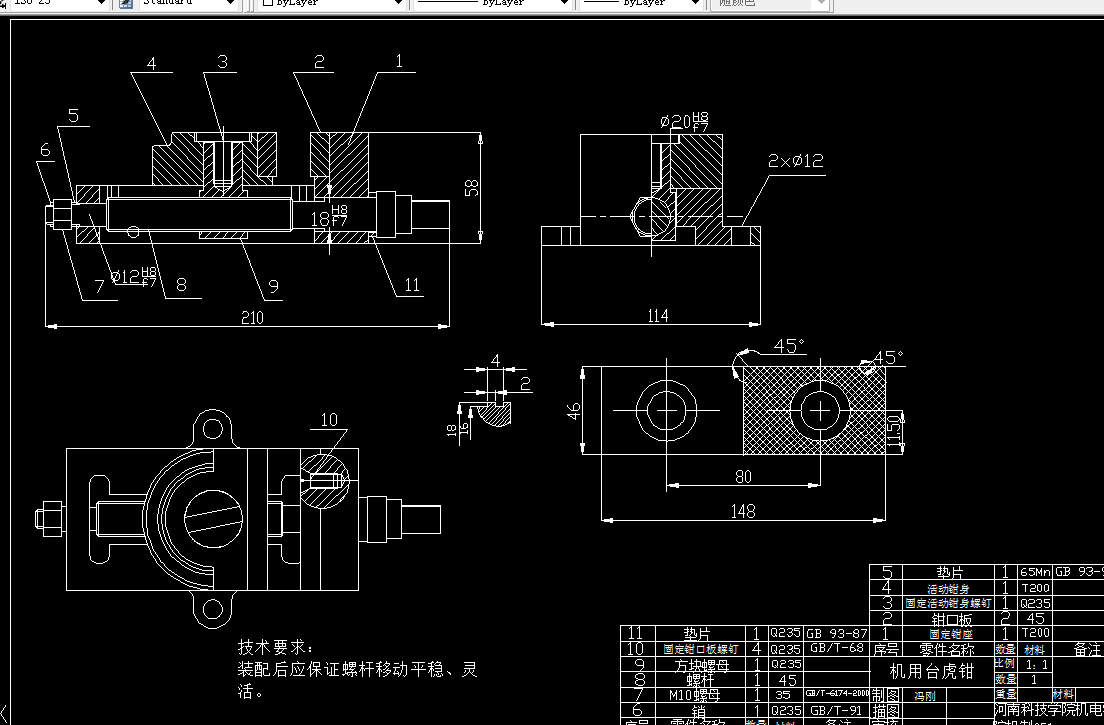Click the text style icon beside Standard
The image size is (1104, 725).
pyautogui.click(x=125, y=3)
